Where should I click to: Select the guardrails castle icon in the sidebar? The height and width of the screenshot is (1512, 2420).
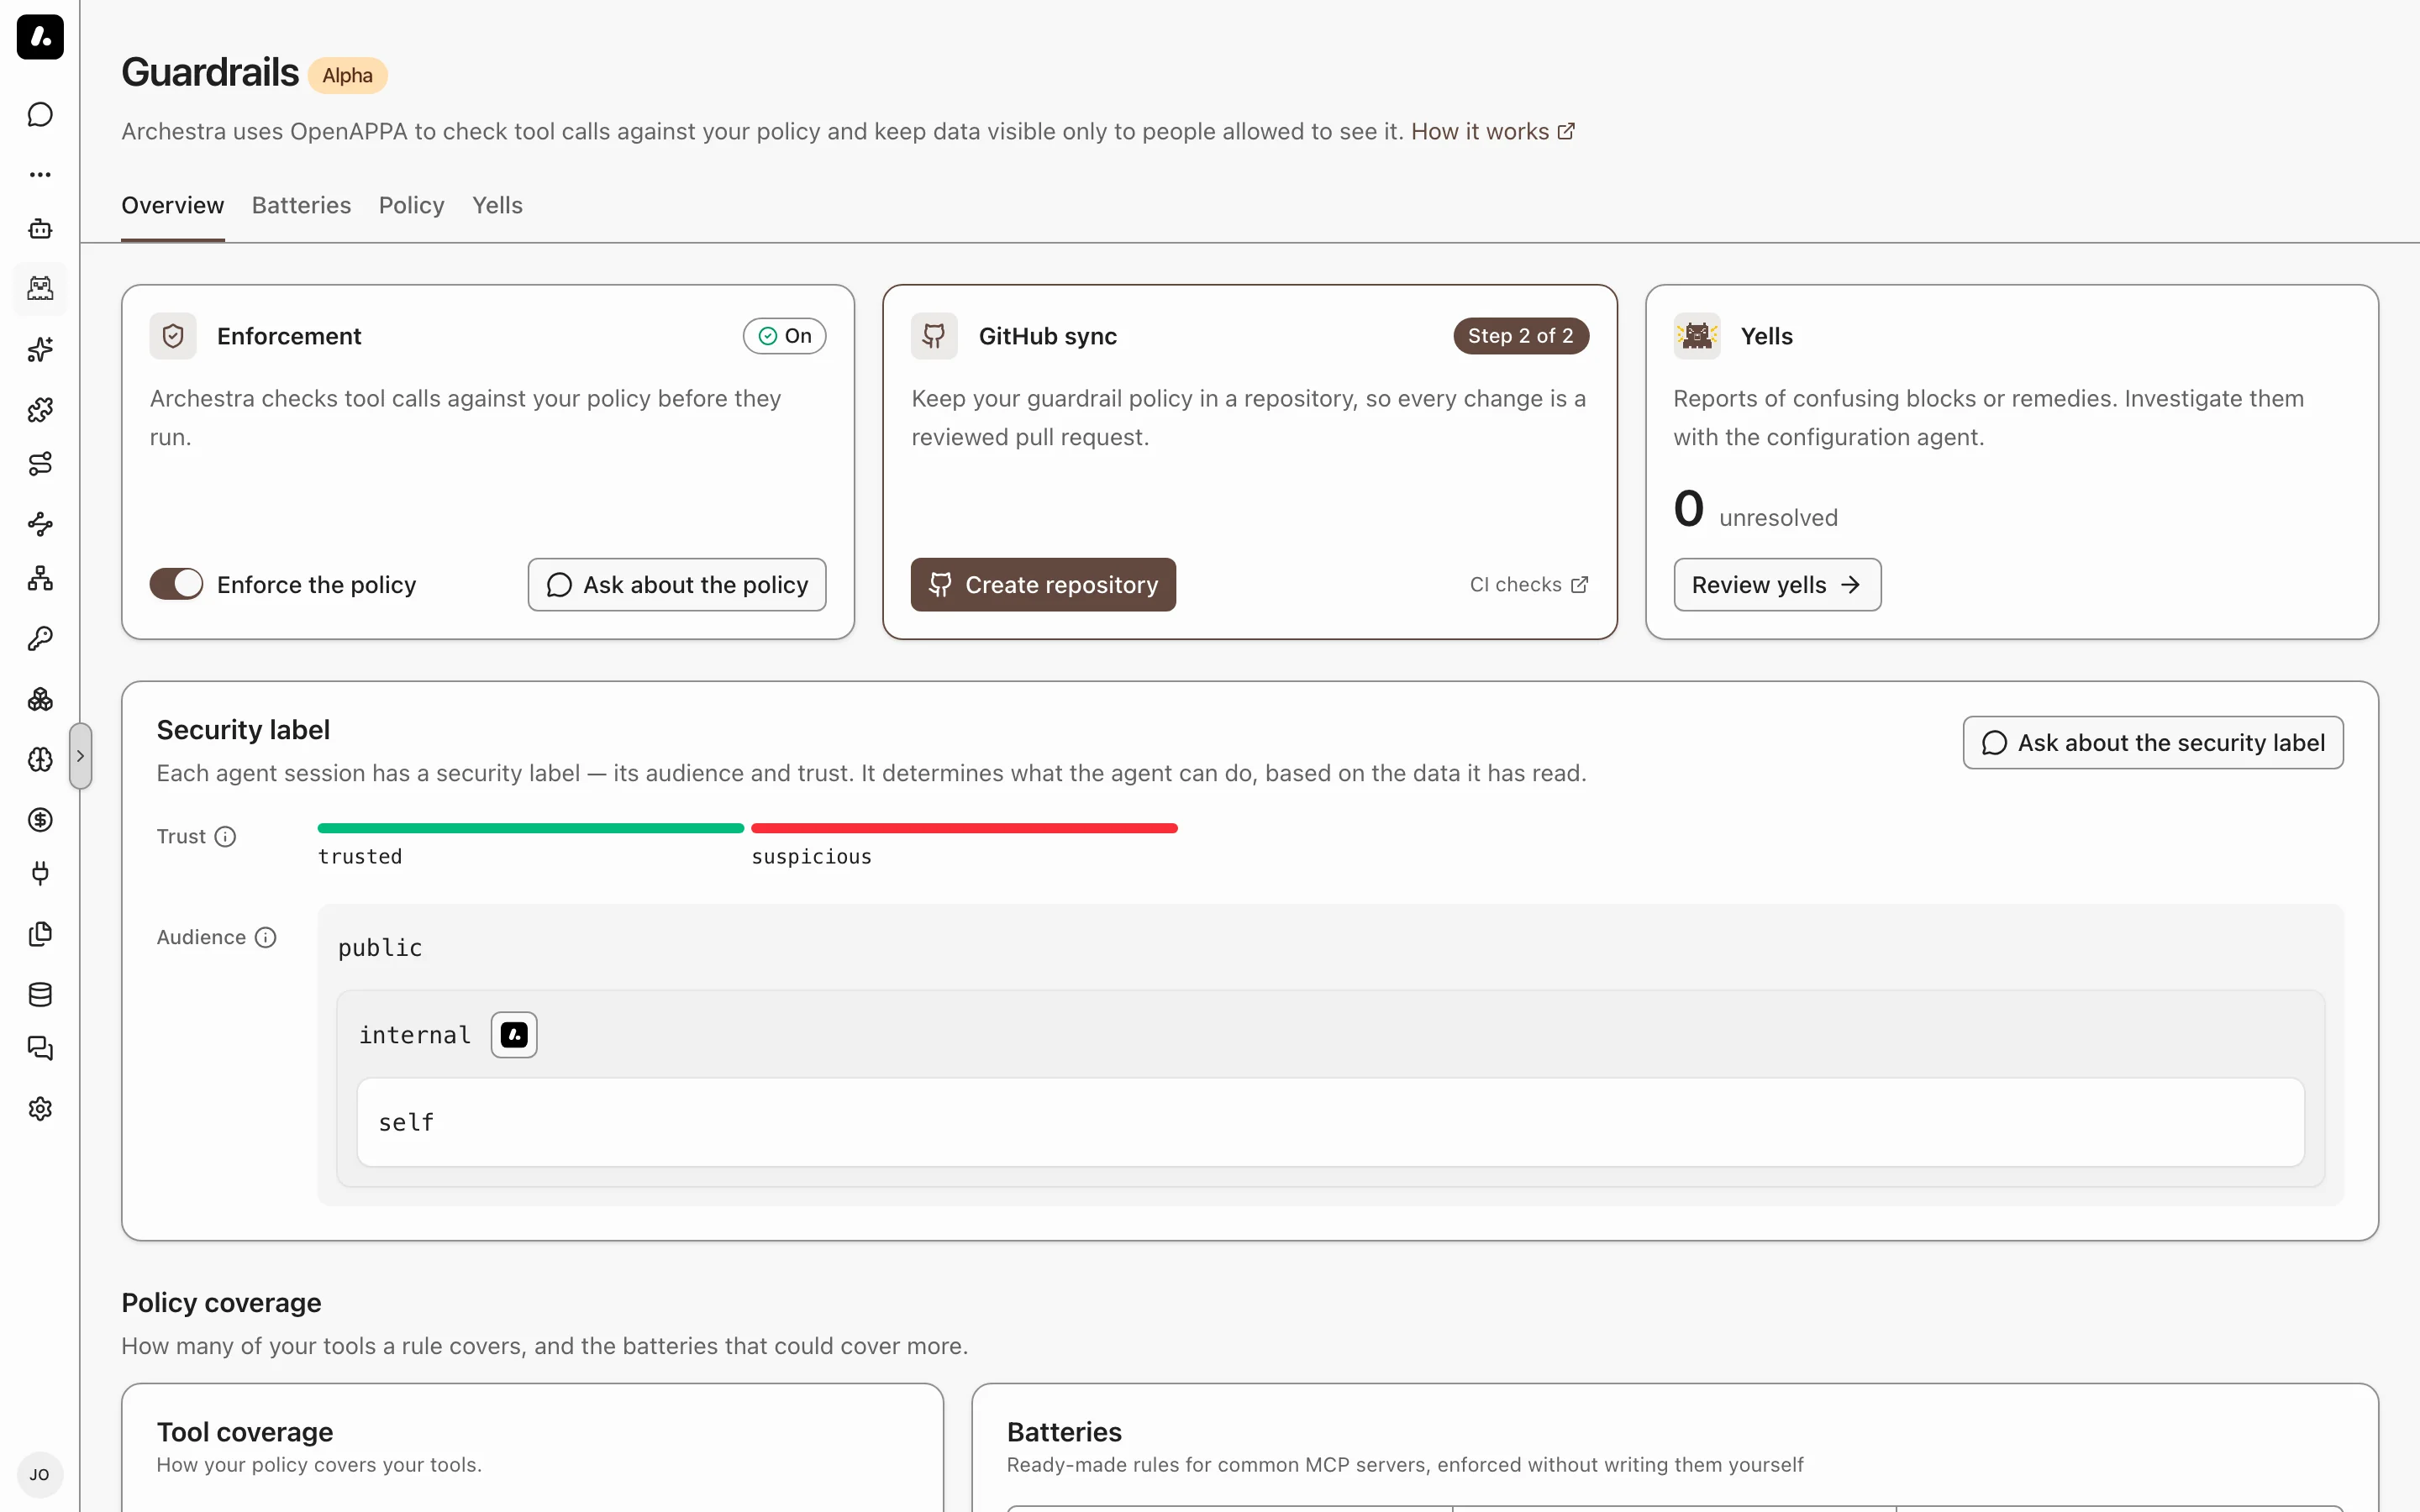coord(40,289)
